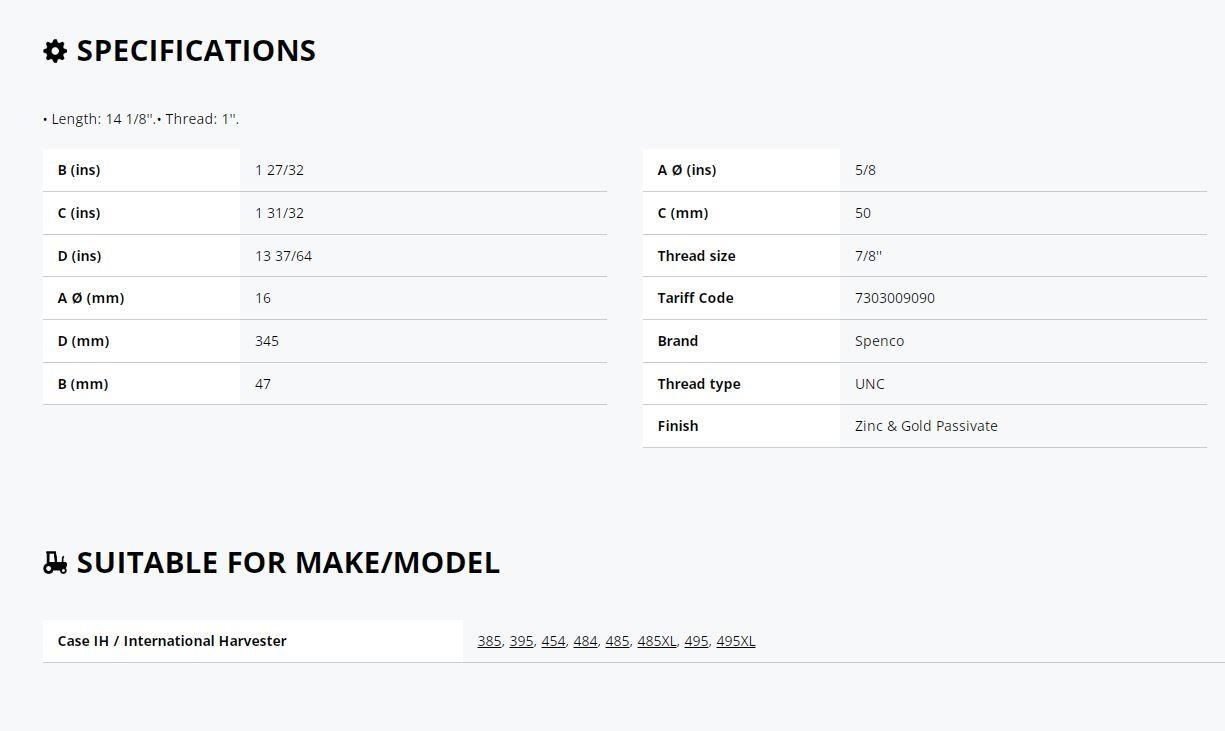The image size is (1225, 731).
Task: Click the gear icon beside Specifications
Action: pyautogui.click(x=55, y=51)
